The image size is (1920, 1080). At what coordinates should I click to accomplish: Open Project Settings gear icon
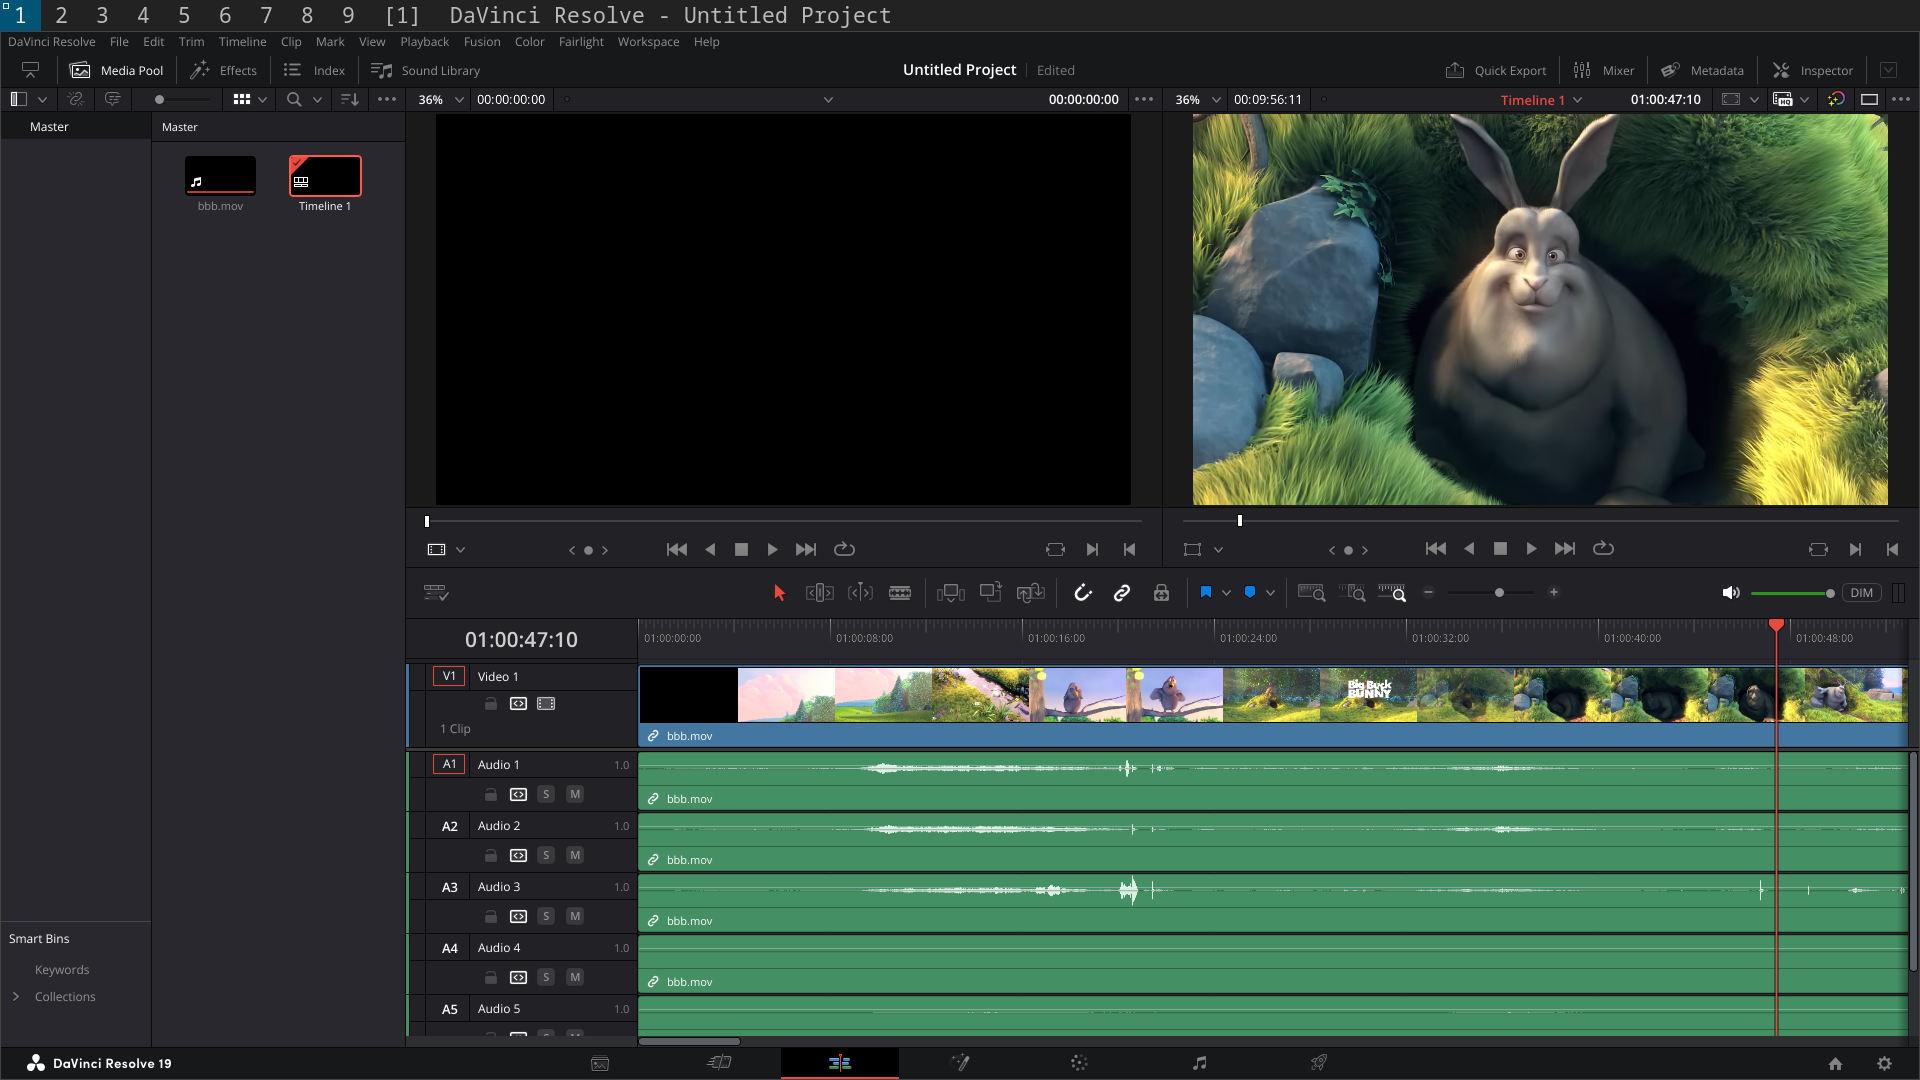pos(1884,1064)
